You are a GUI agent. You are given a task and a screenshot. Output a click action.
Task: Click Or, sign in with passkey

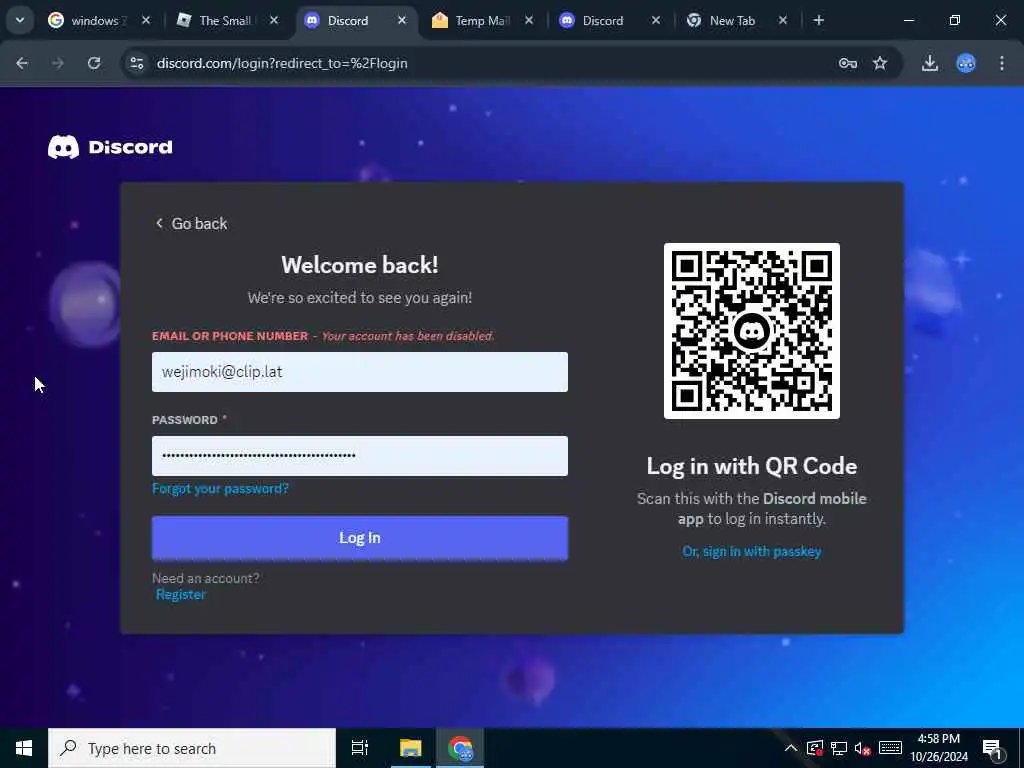[752, 552]
